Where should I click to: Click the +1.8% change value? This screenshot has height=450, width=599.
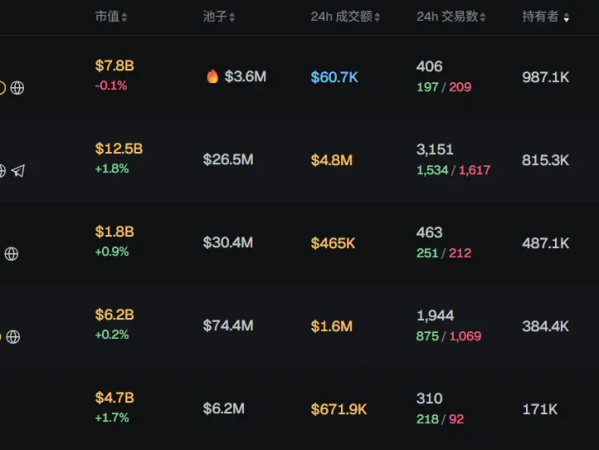tap(112, 168)
